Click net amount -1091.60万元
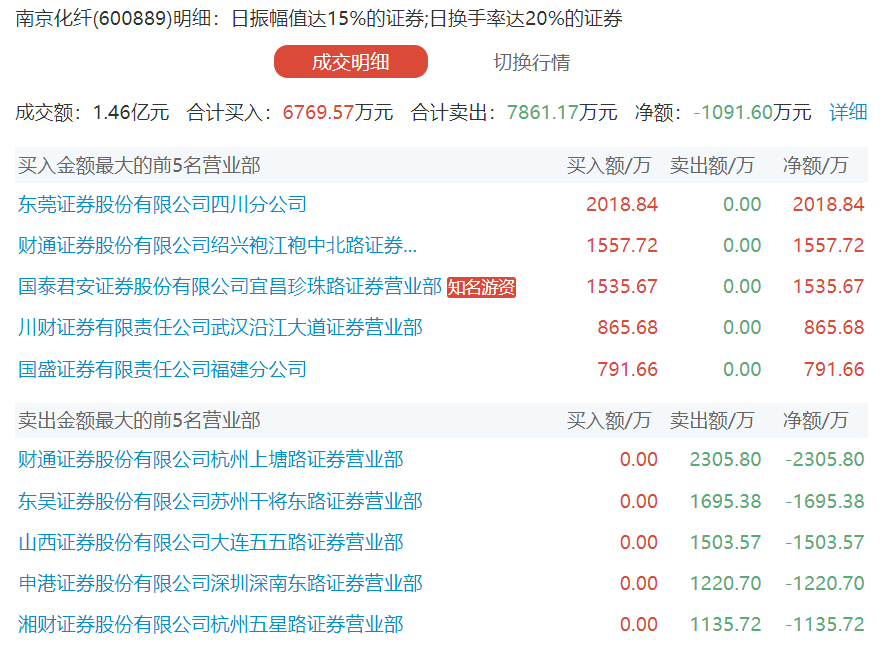This screenshot has width=890, height=662. 752,112
